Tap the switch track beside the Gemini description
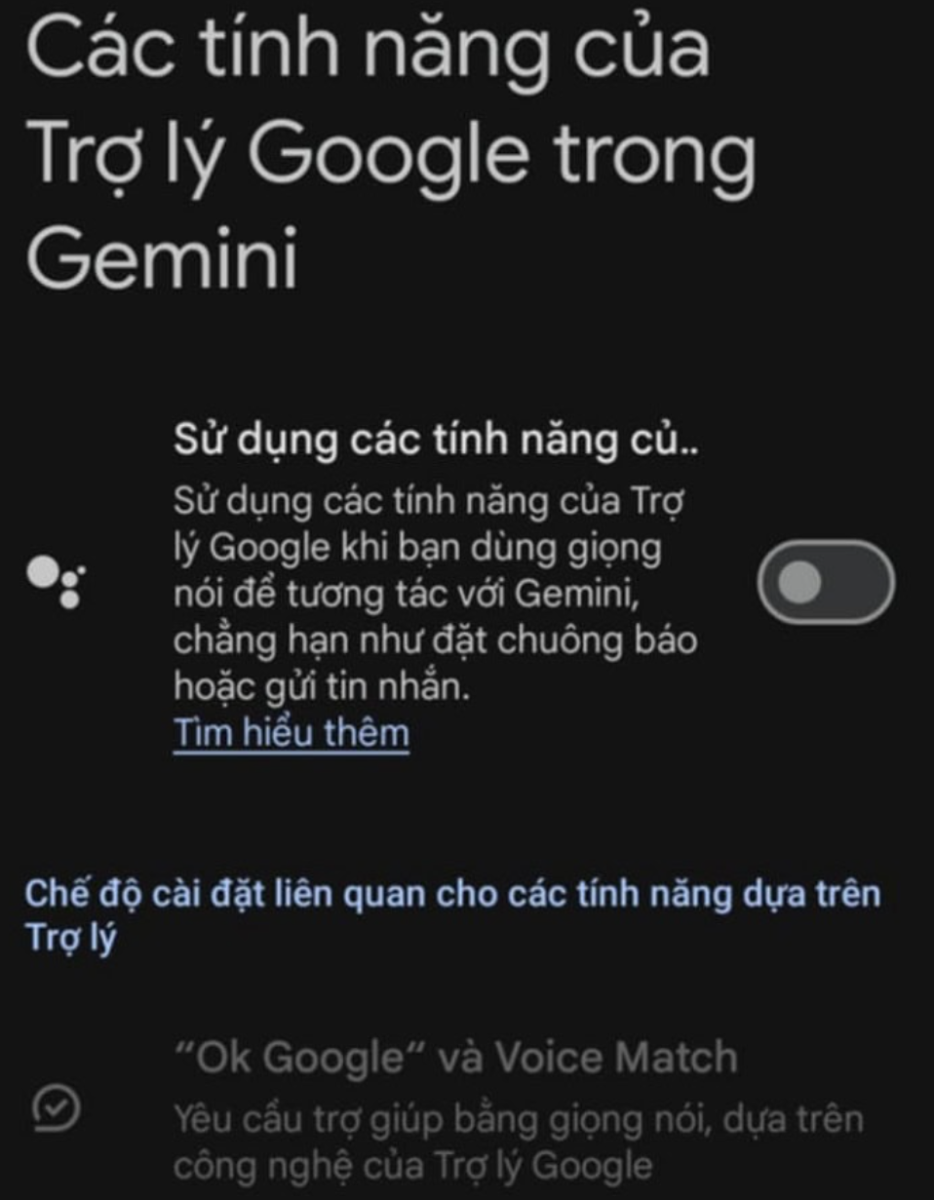 pyautogui.click(x=825, y=582)
